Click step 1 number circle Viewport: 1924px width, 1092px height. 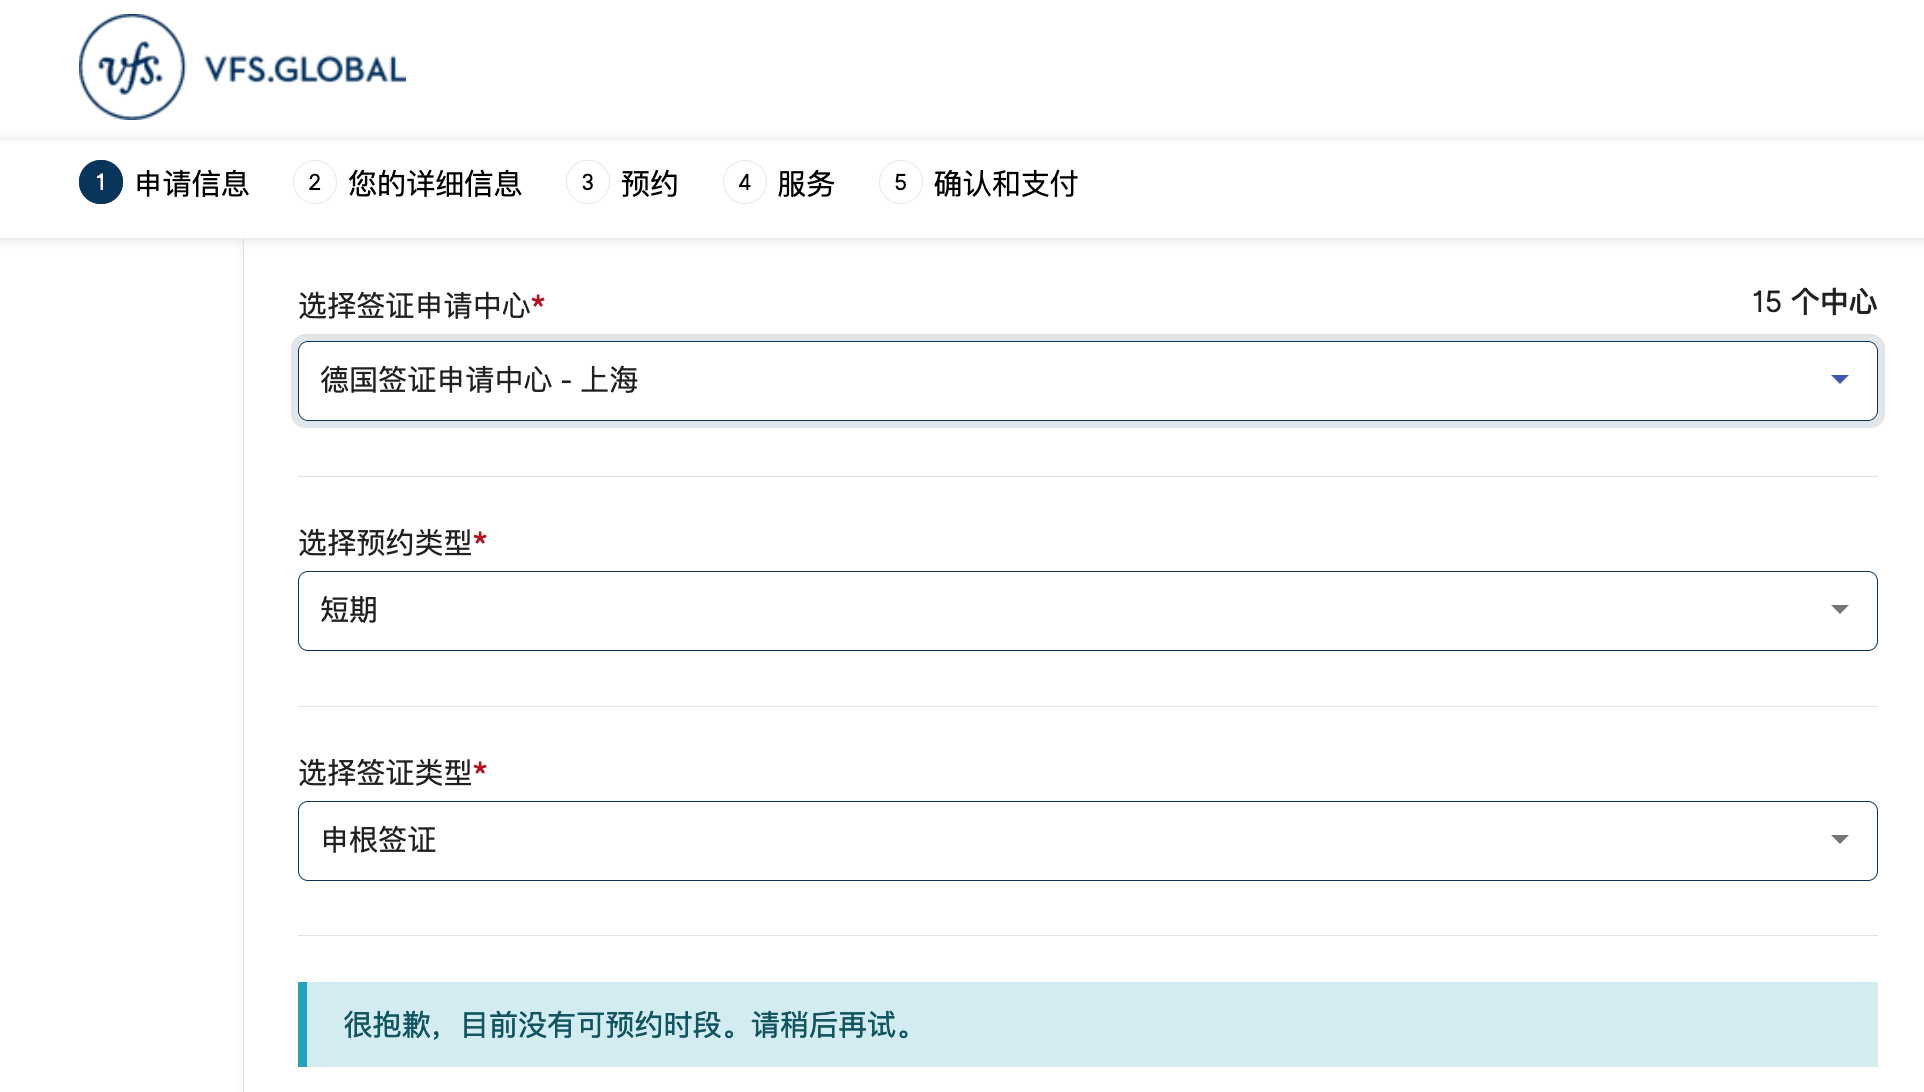[101, 182]
